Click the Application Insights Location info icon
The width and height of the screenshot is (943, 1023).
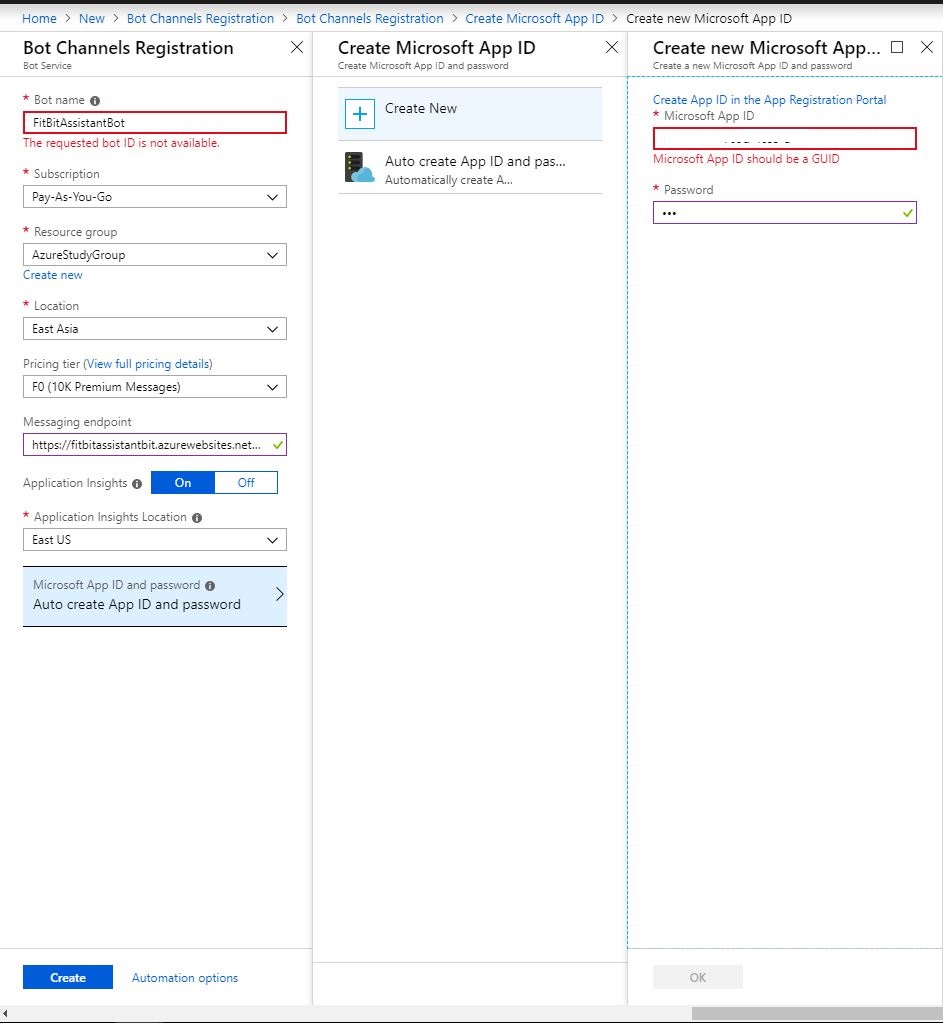click(x=197, y=517)
